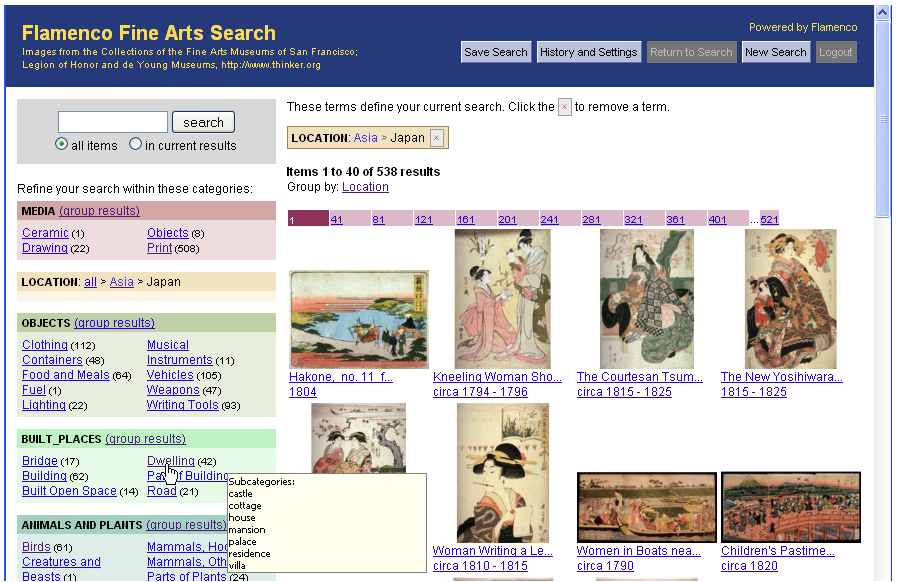Image resolution: width=897 pixels, height=582 pixels.
Task: Filter by Clothing objects
Action: 45,345
